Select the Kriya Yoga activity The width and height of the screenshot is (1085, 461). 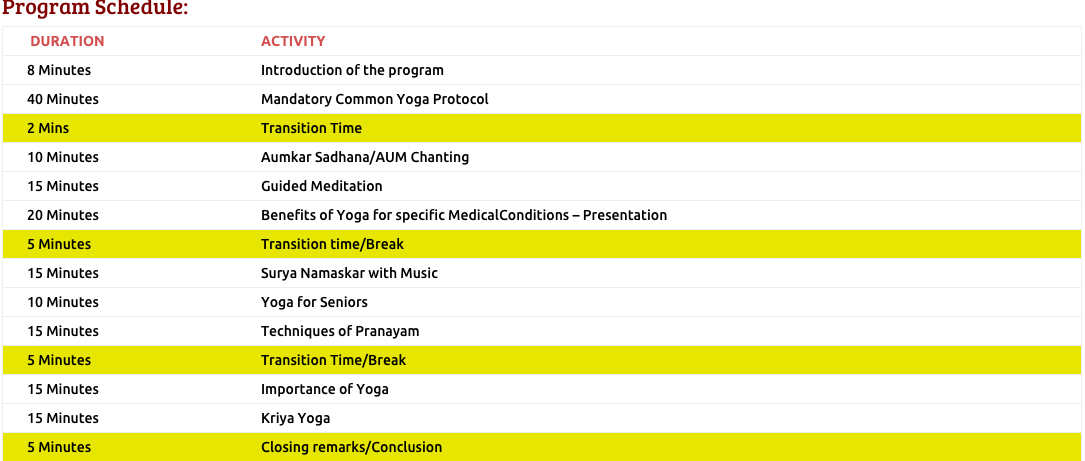tap(295, 419)
